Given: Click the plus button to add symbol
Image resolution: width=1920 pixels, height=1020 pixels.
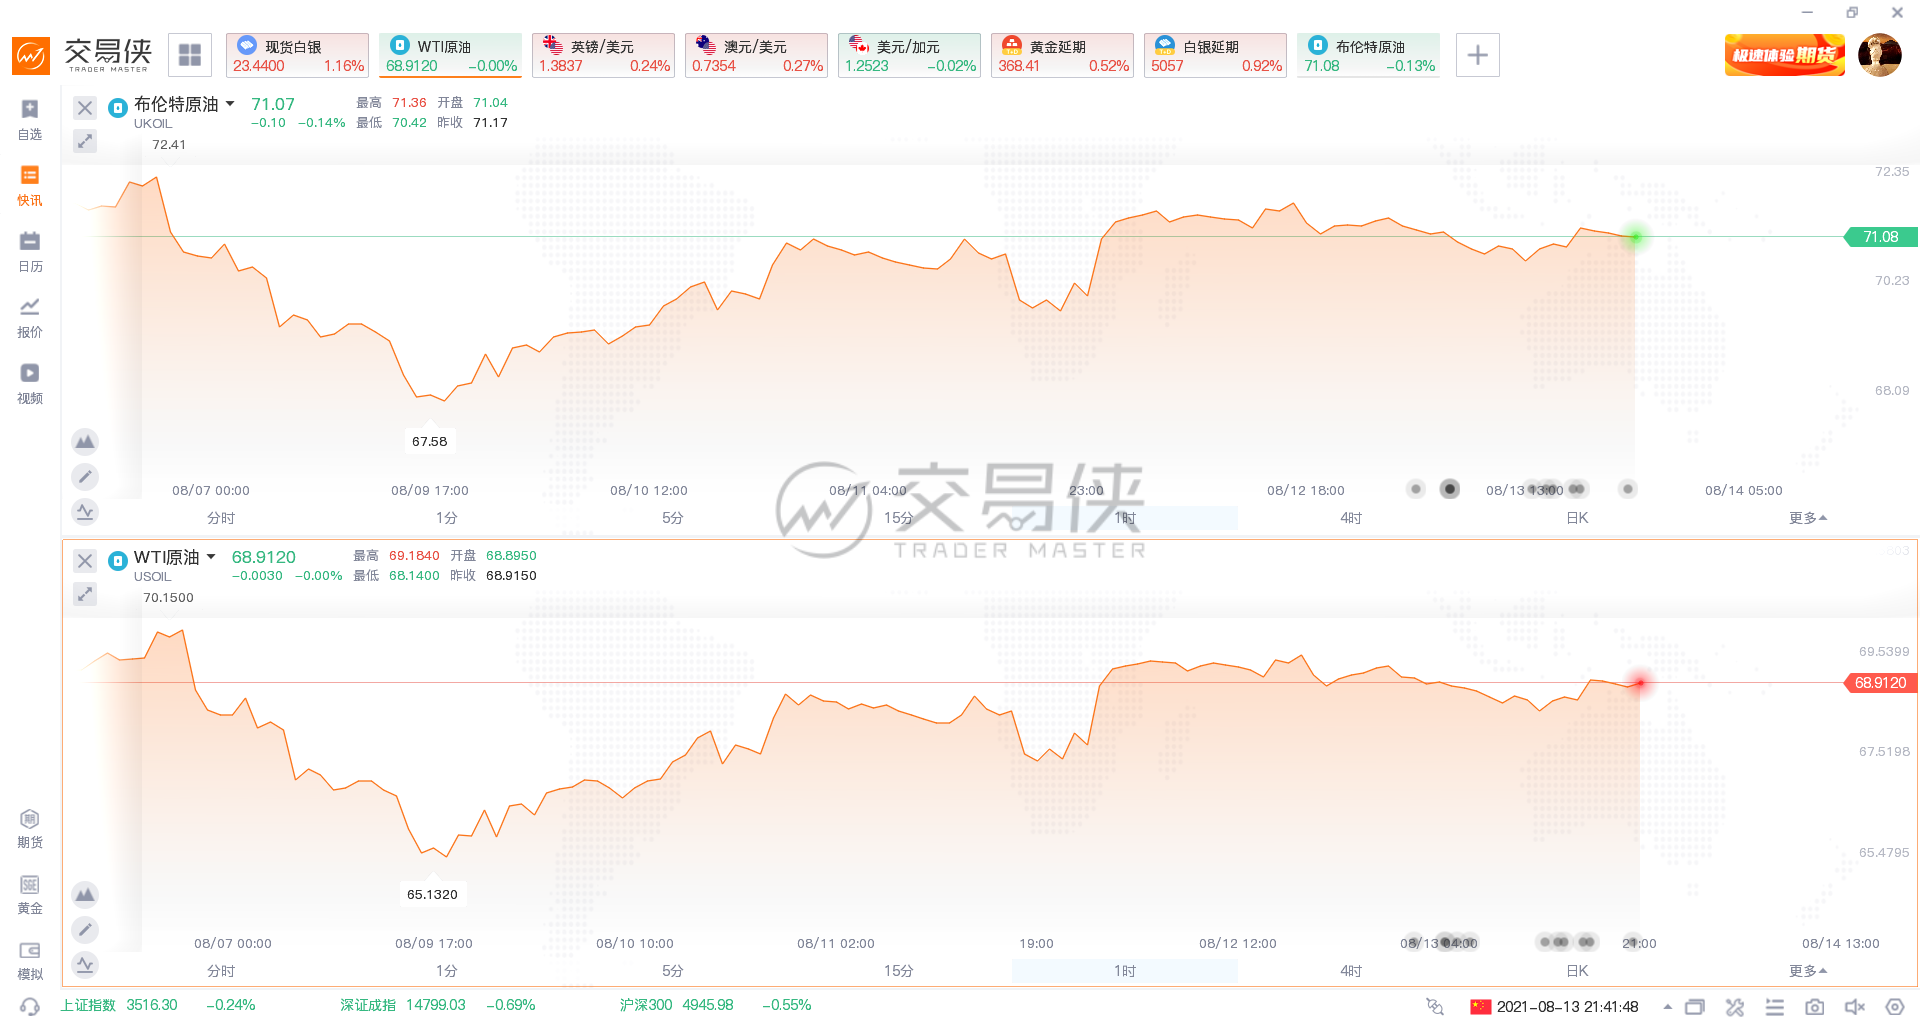Looking at the screenshot, I should (x=1477, y=55).
